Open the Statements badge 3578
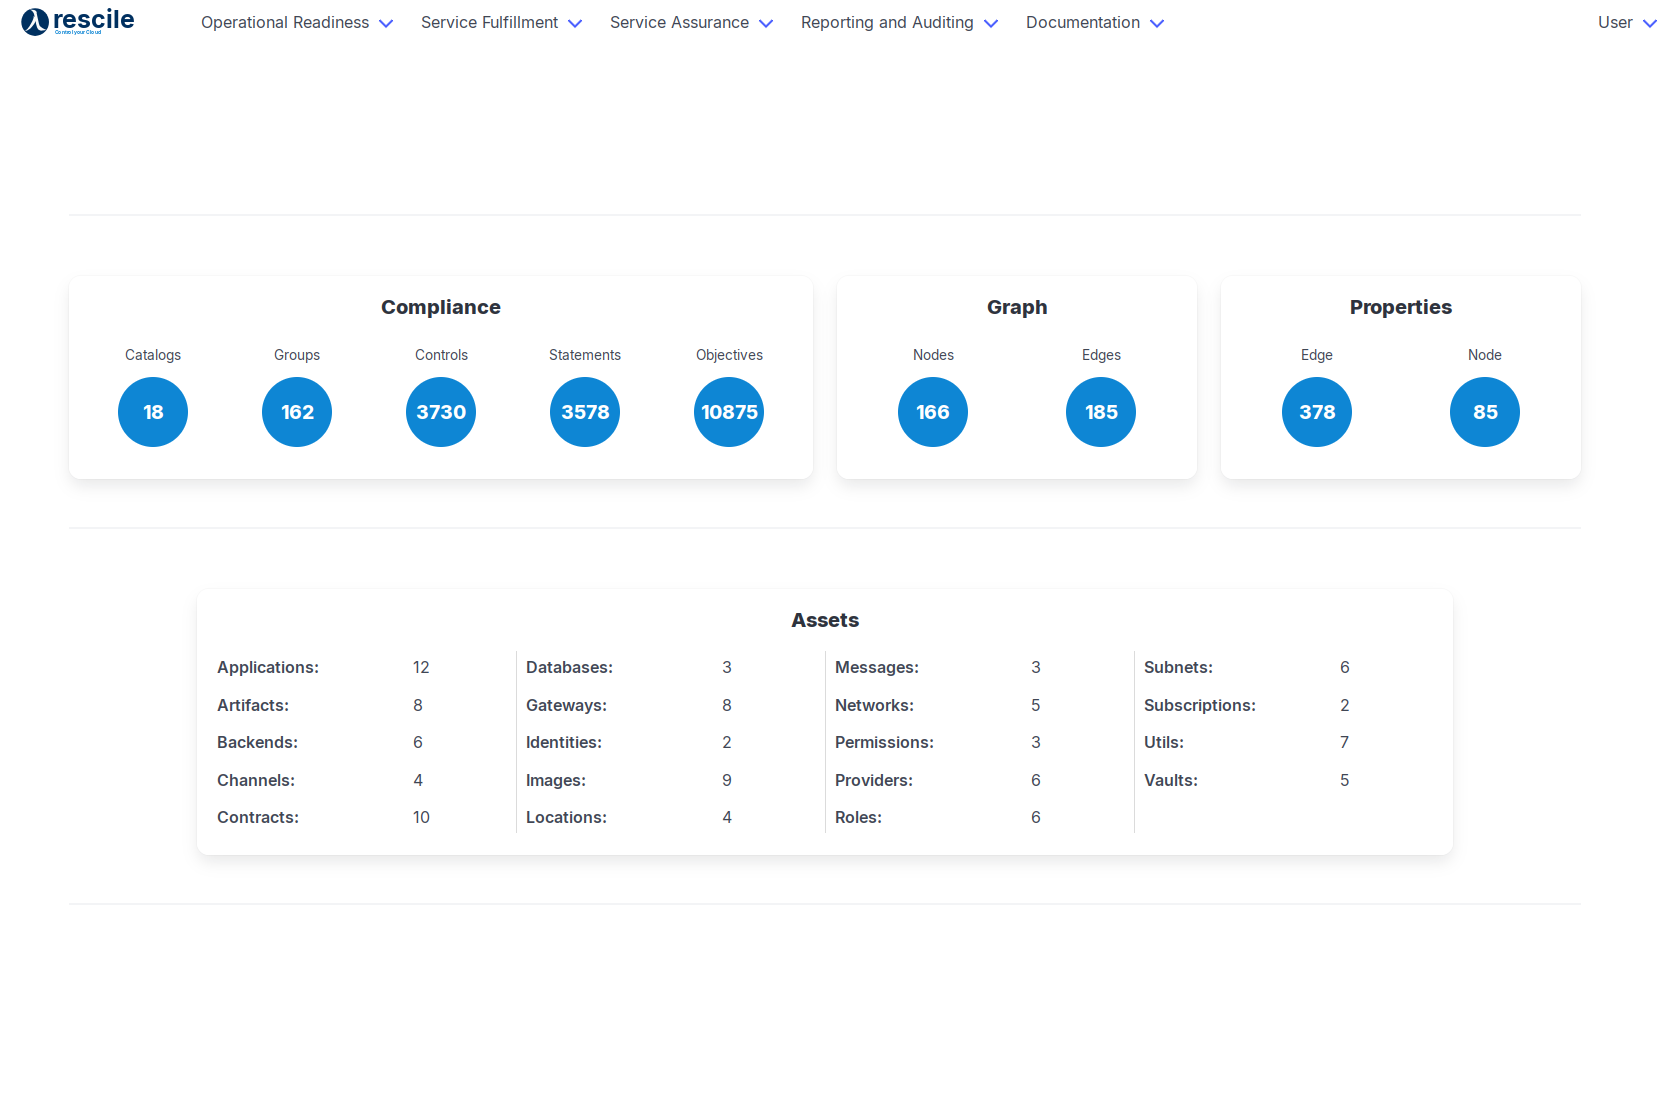Image resolution: width=1670 pixels, height=1113 pixels. [x=585, y=412]
